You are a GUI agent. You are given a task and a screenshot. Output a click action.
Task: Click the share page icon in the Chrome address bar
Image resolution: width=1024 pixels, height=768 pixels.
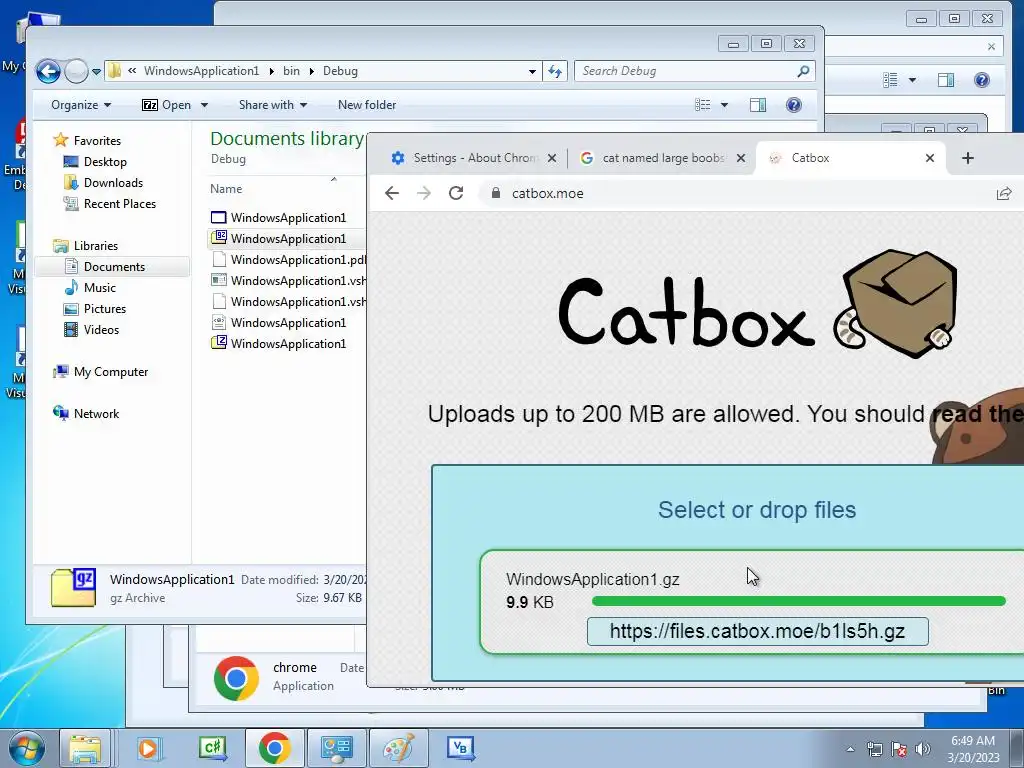pos(1004,193)
